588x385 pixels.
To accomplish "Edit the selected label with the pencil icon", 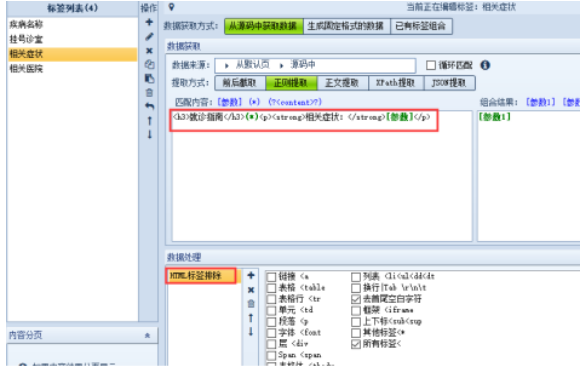I will click(x=149, y=36).
